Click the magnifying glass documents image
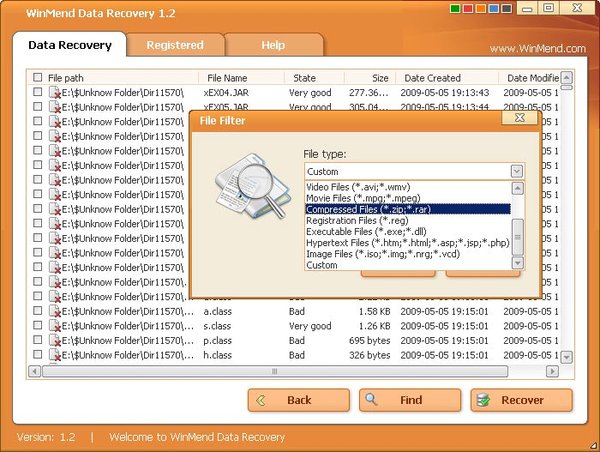Viewport: 600px width, 452px height. pyautogui.click(x=253, y=186)
